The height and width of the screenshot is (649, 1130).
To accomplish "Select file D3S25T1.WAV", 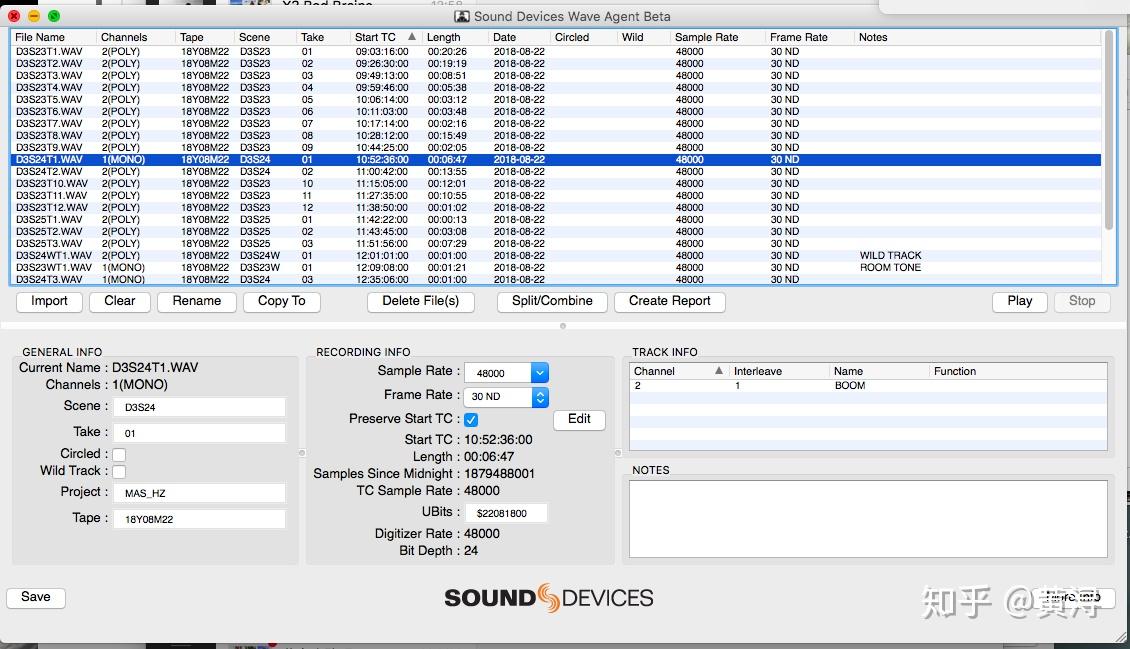I will (556, 220).
